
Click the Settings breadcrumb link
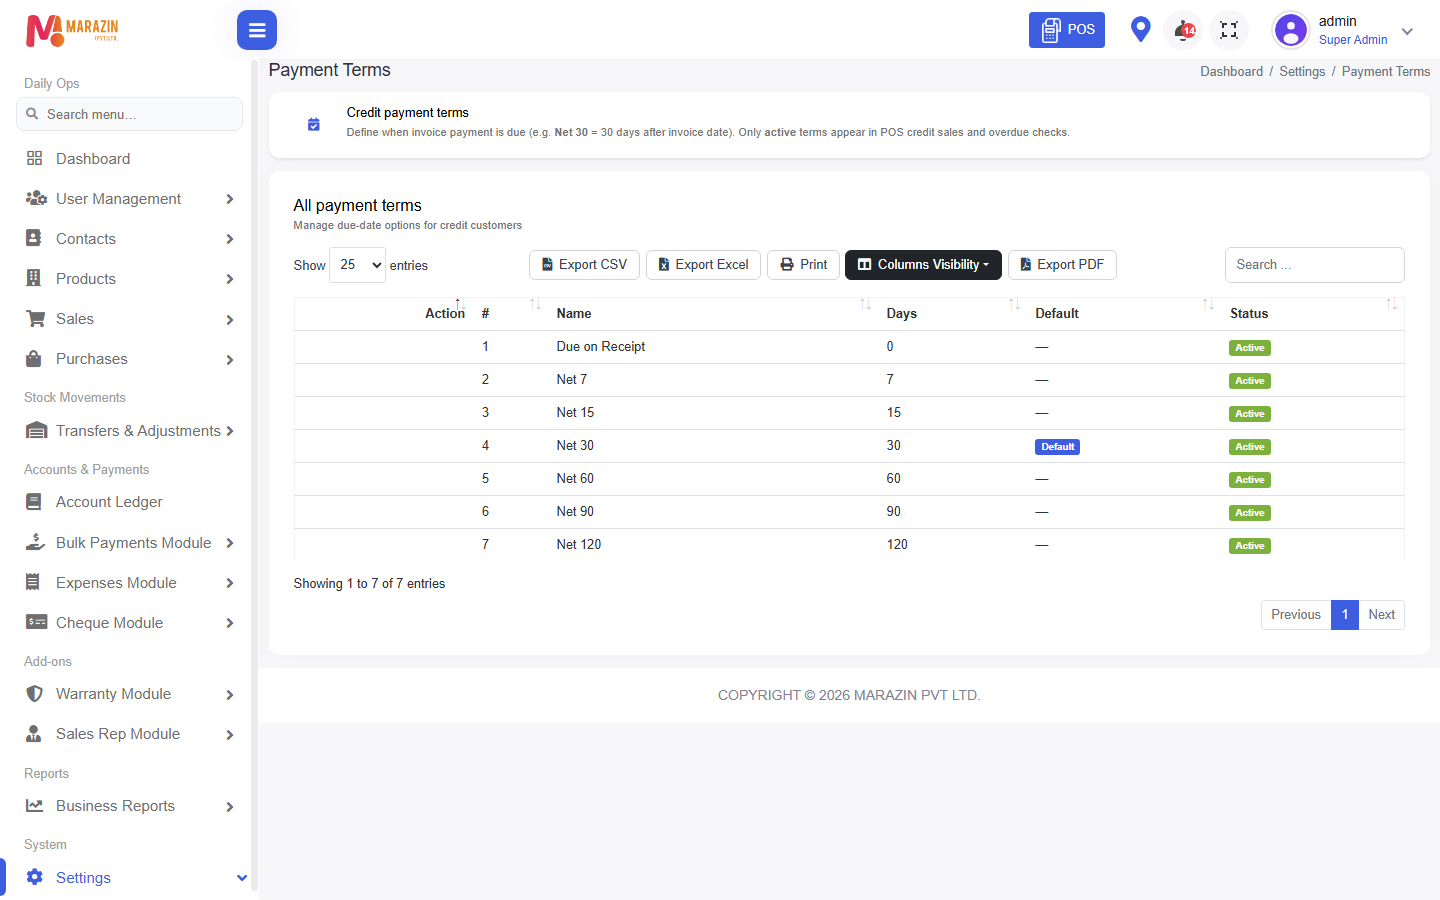point(1302,72)
